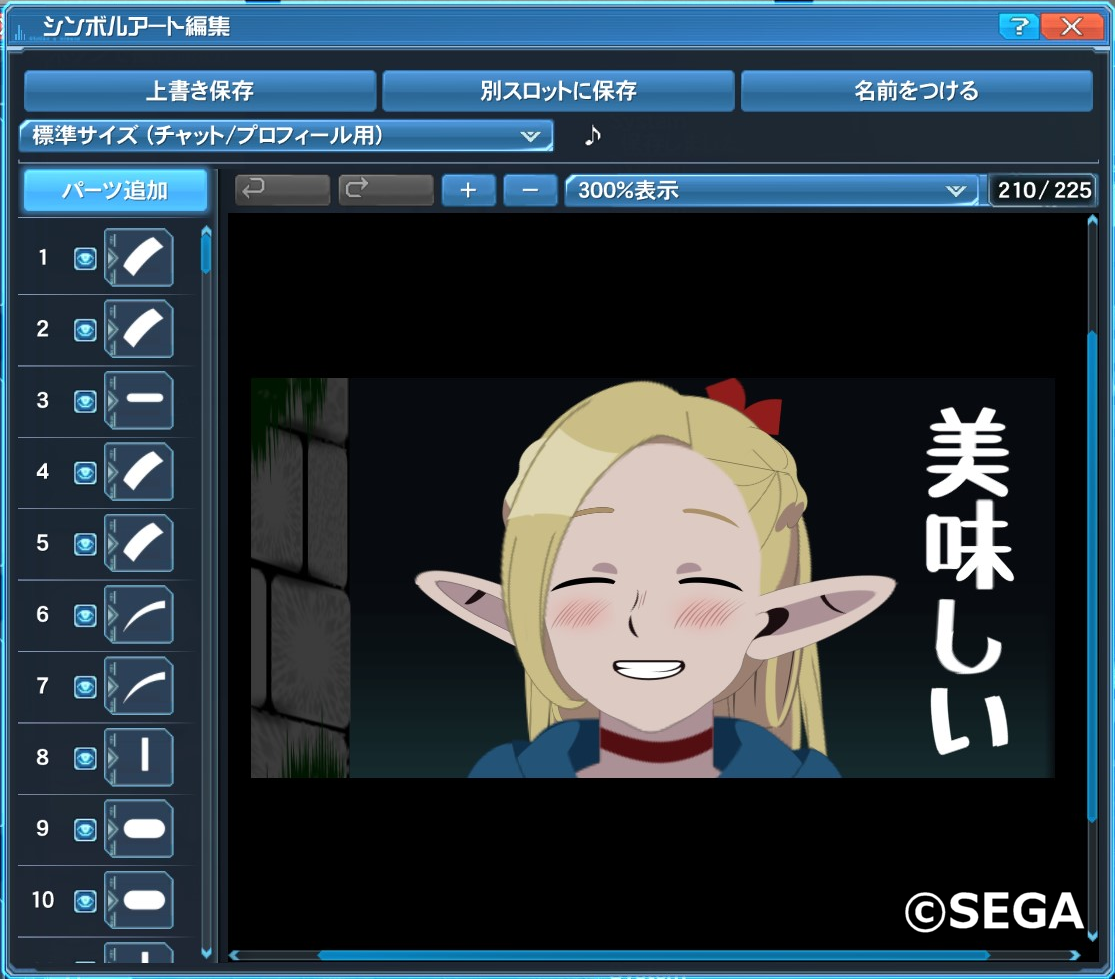
Task: Open the 標準サイズ size dropdown
Action: pyautogui.click(x=286, y=135)
